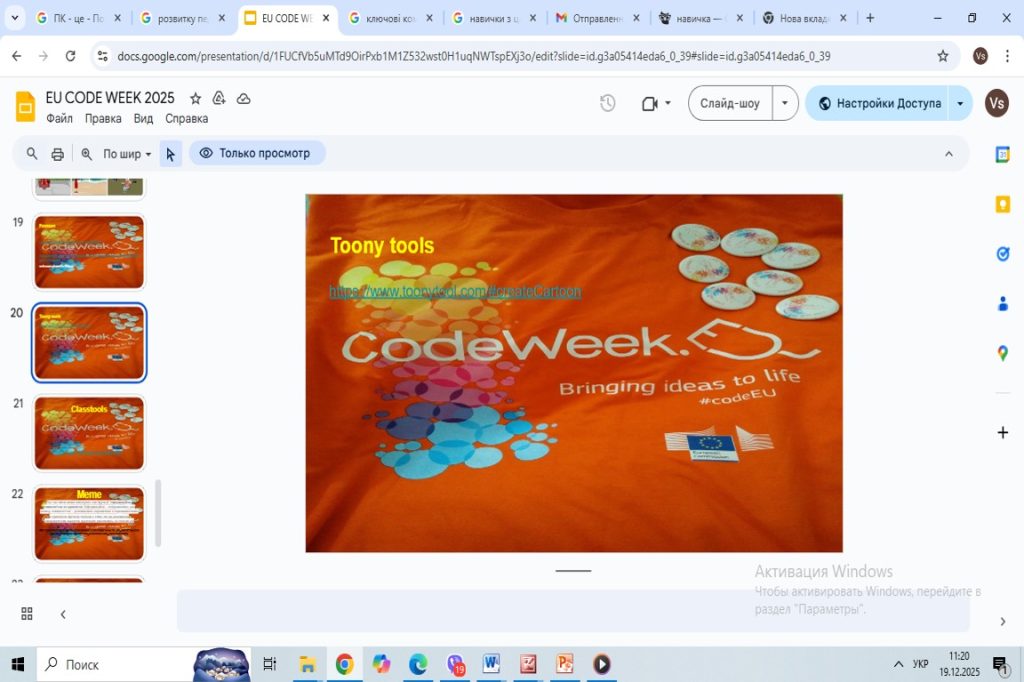
Task: Collapse the slide filmstrip panel
Action: [63, 614]
